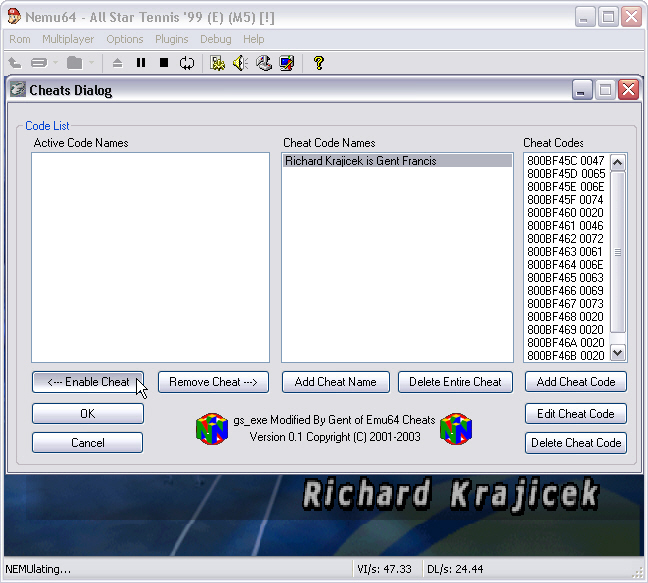Click the Edit Cheat Code button
The height and width of the screenshot is (583, 648).
[x=576, y=414]
